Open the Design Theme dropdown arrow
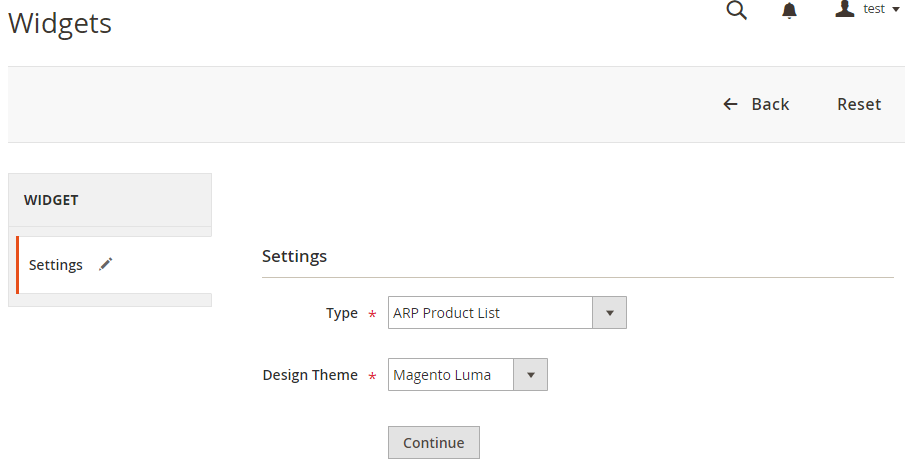The width and height of the screenshot is (905, 463). 530,375
